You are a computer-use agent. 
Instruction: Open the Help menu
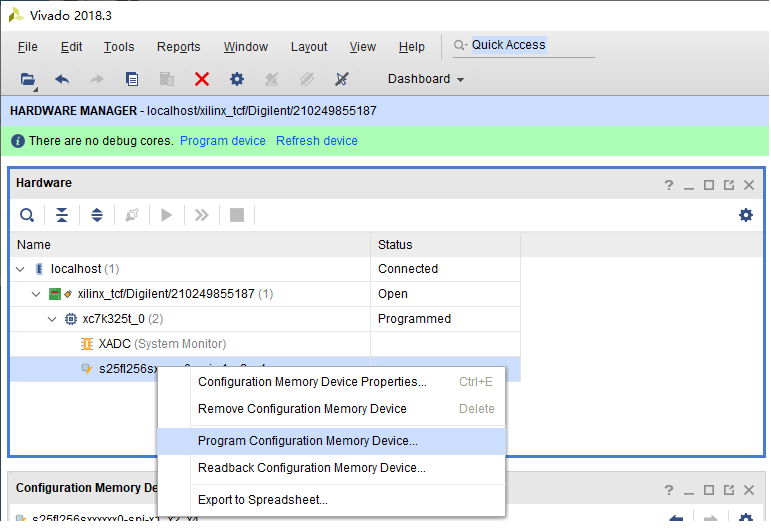pos(412,47)
